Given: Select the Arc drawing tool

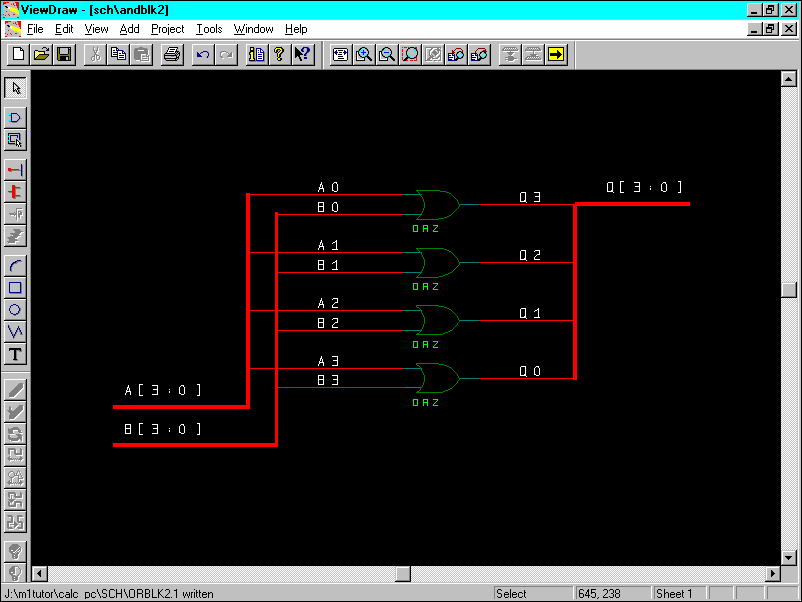Looking at the screenshot, I should coord(15,266).
